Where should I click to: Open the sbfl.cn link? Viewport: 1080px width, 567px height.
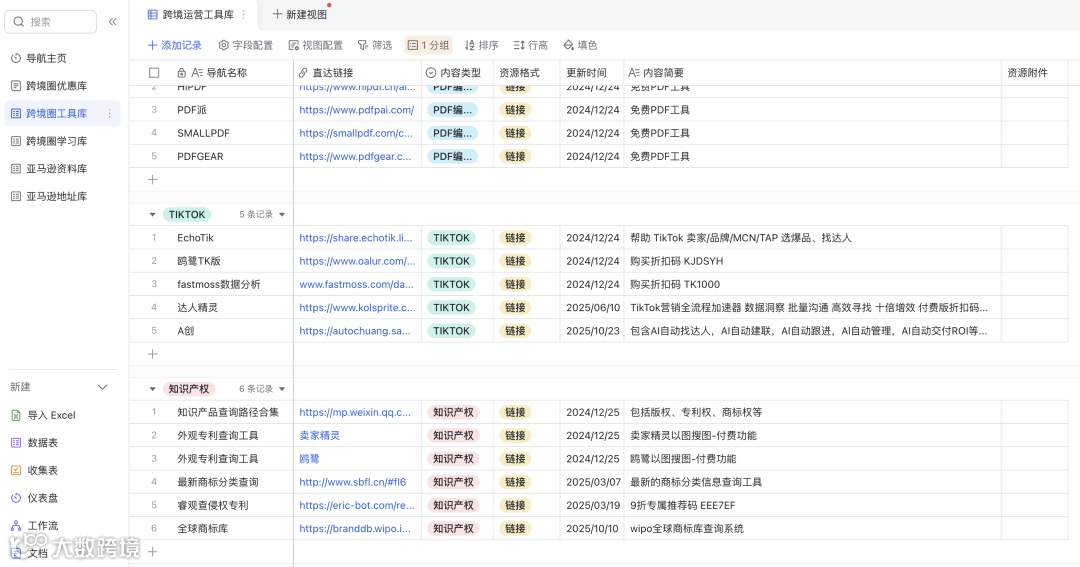tap(353, 482)
